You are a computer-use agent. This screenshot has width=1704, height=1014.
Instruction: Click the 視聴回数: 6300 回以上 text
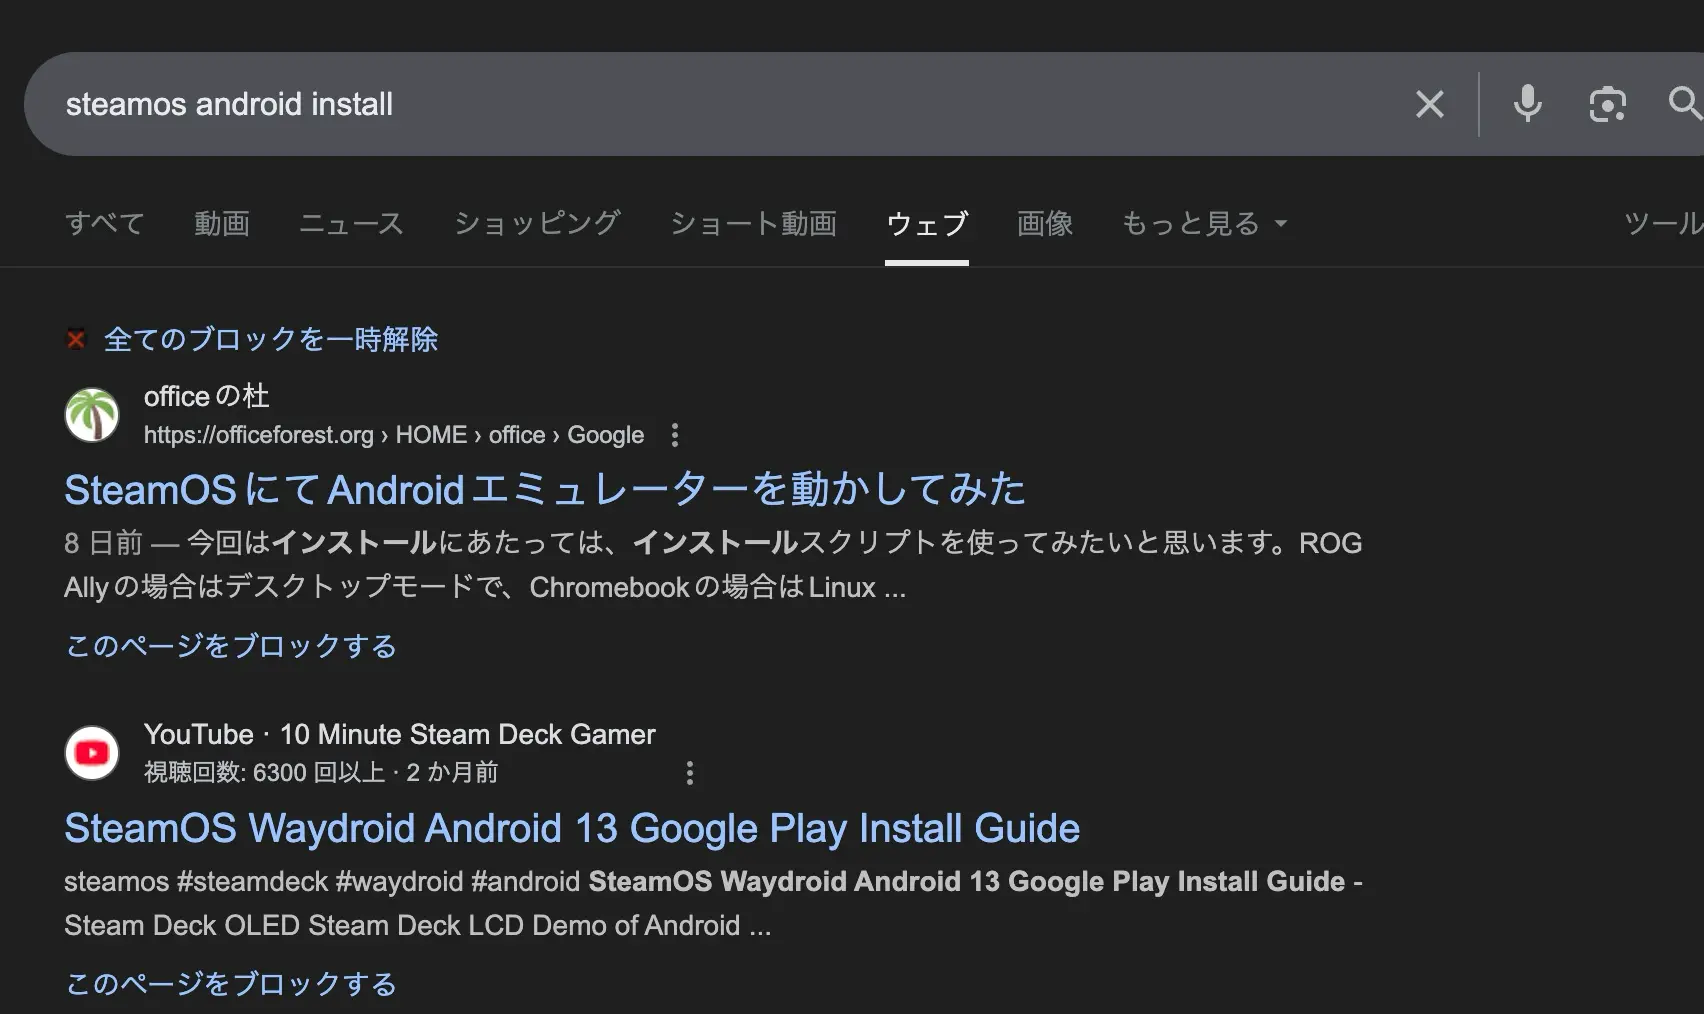(265, 773)
